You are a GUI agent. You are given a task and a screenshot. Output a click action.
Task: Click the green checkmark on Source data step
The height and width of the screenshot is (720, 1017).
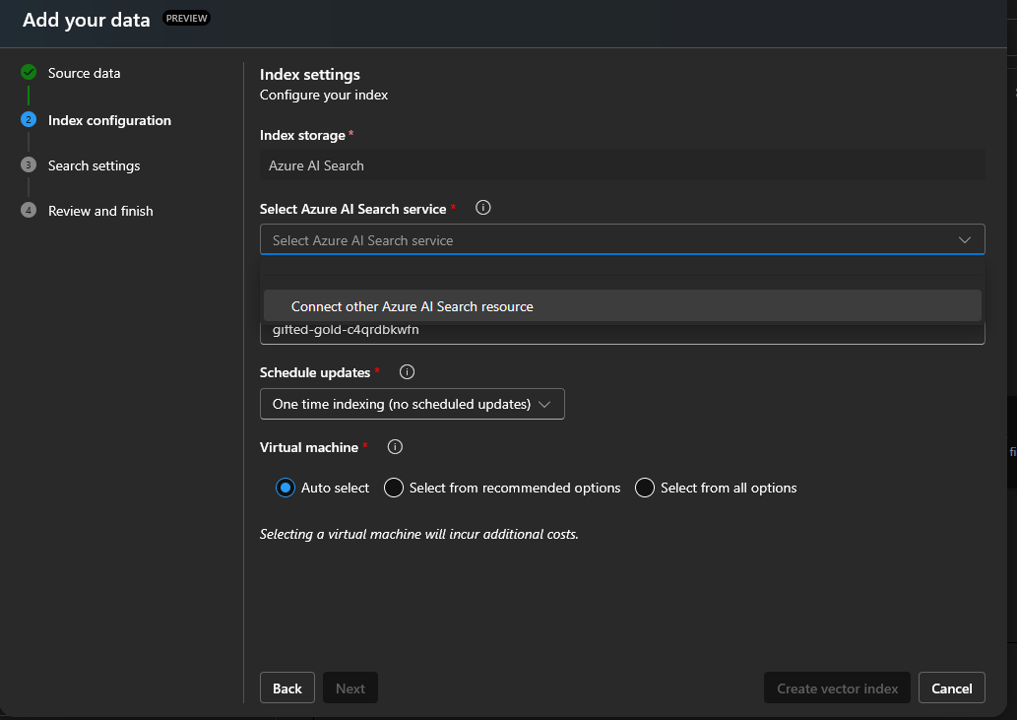pos(27,72)
